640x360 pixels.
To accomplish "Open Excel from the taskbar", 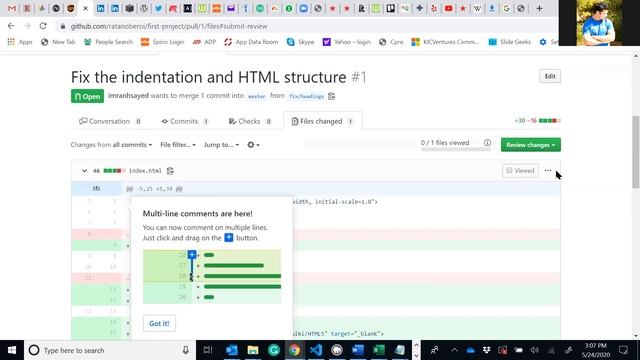I will tap(379, 350).
